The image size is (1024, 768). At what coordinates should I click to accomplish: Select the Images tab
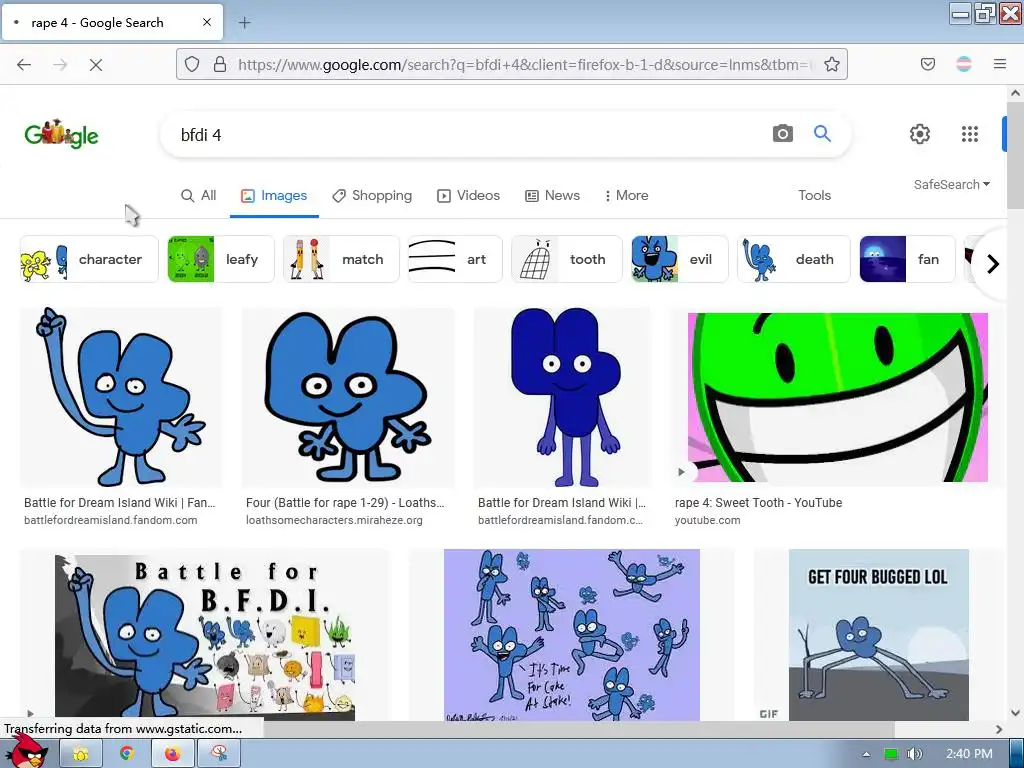(x=274, y=195)
